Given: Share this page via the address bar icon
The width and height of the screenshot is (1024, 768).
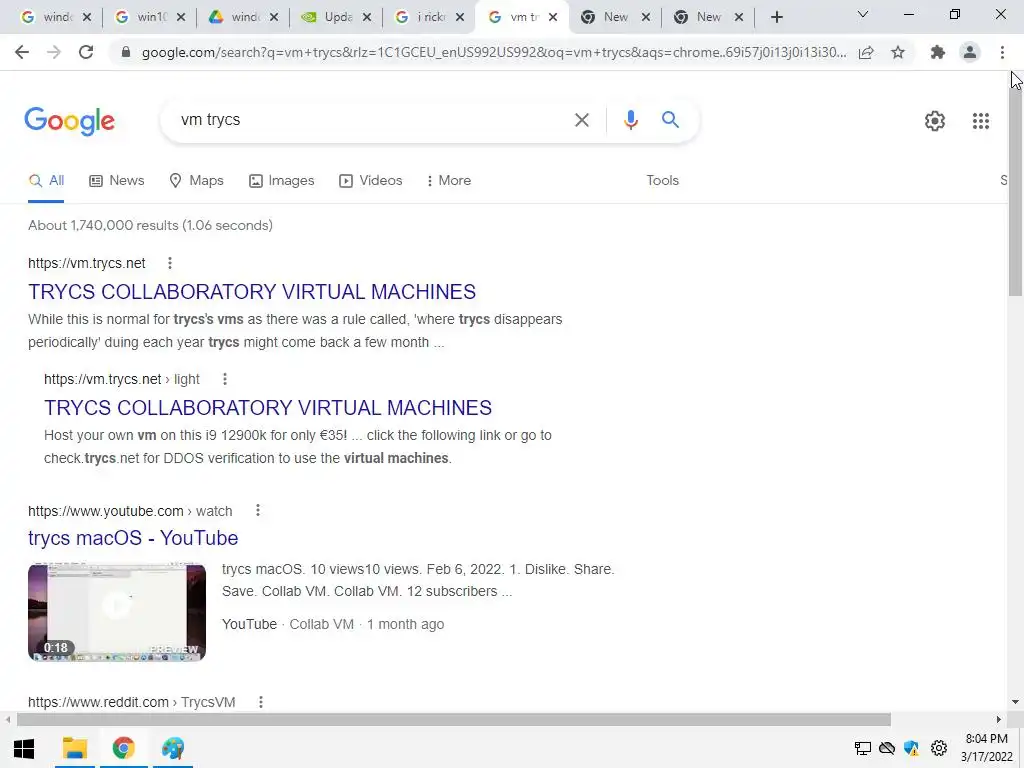Looking at the screenshot, I should 866,52.
